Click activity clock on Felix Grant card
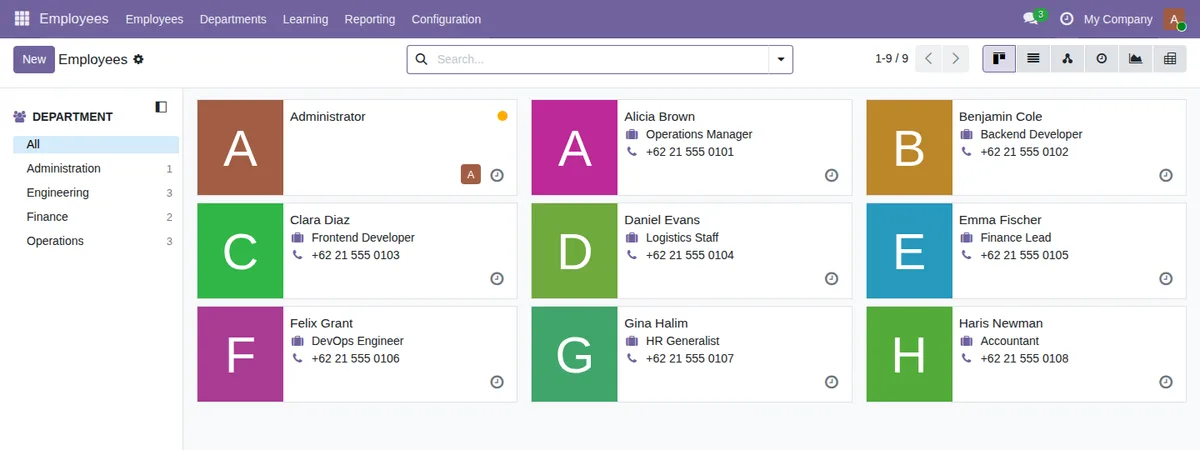 point(497,382)
